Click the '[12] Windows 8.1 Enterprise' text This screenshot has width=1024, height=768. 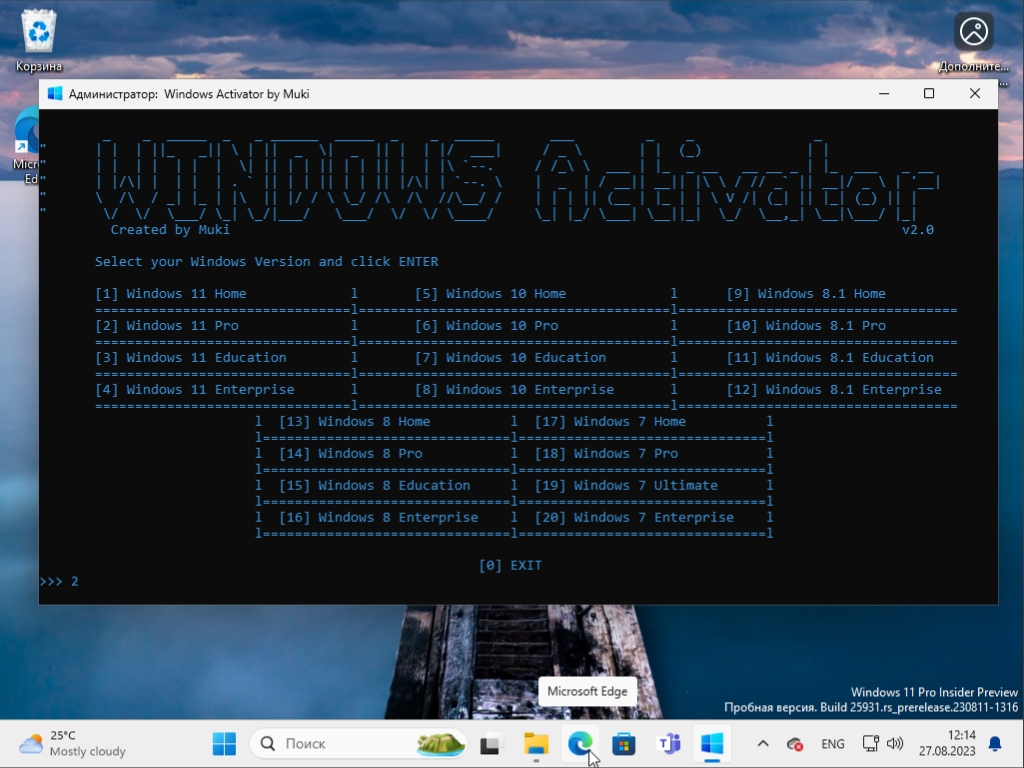coord(834,390)
